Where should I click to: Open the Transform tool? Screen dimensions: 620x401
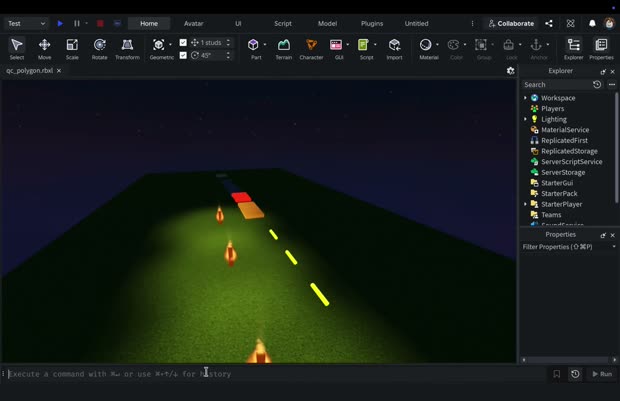127,49
